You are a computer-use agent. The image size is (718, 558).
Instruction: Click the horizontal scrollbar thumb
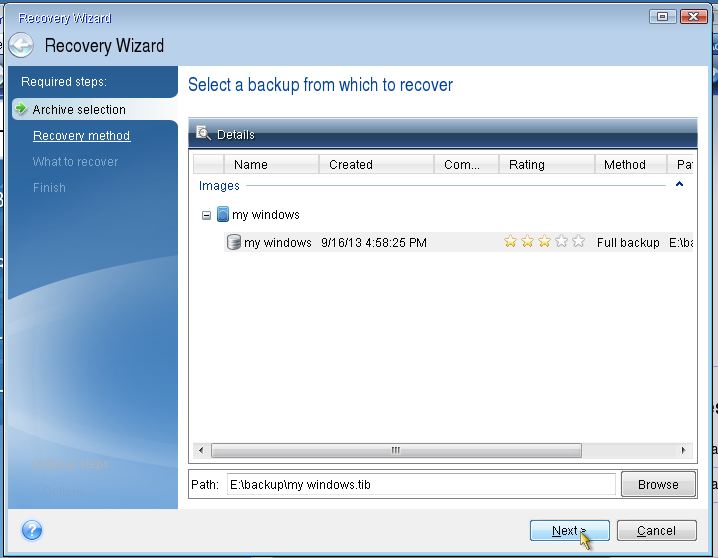[396, 450]
